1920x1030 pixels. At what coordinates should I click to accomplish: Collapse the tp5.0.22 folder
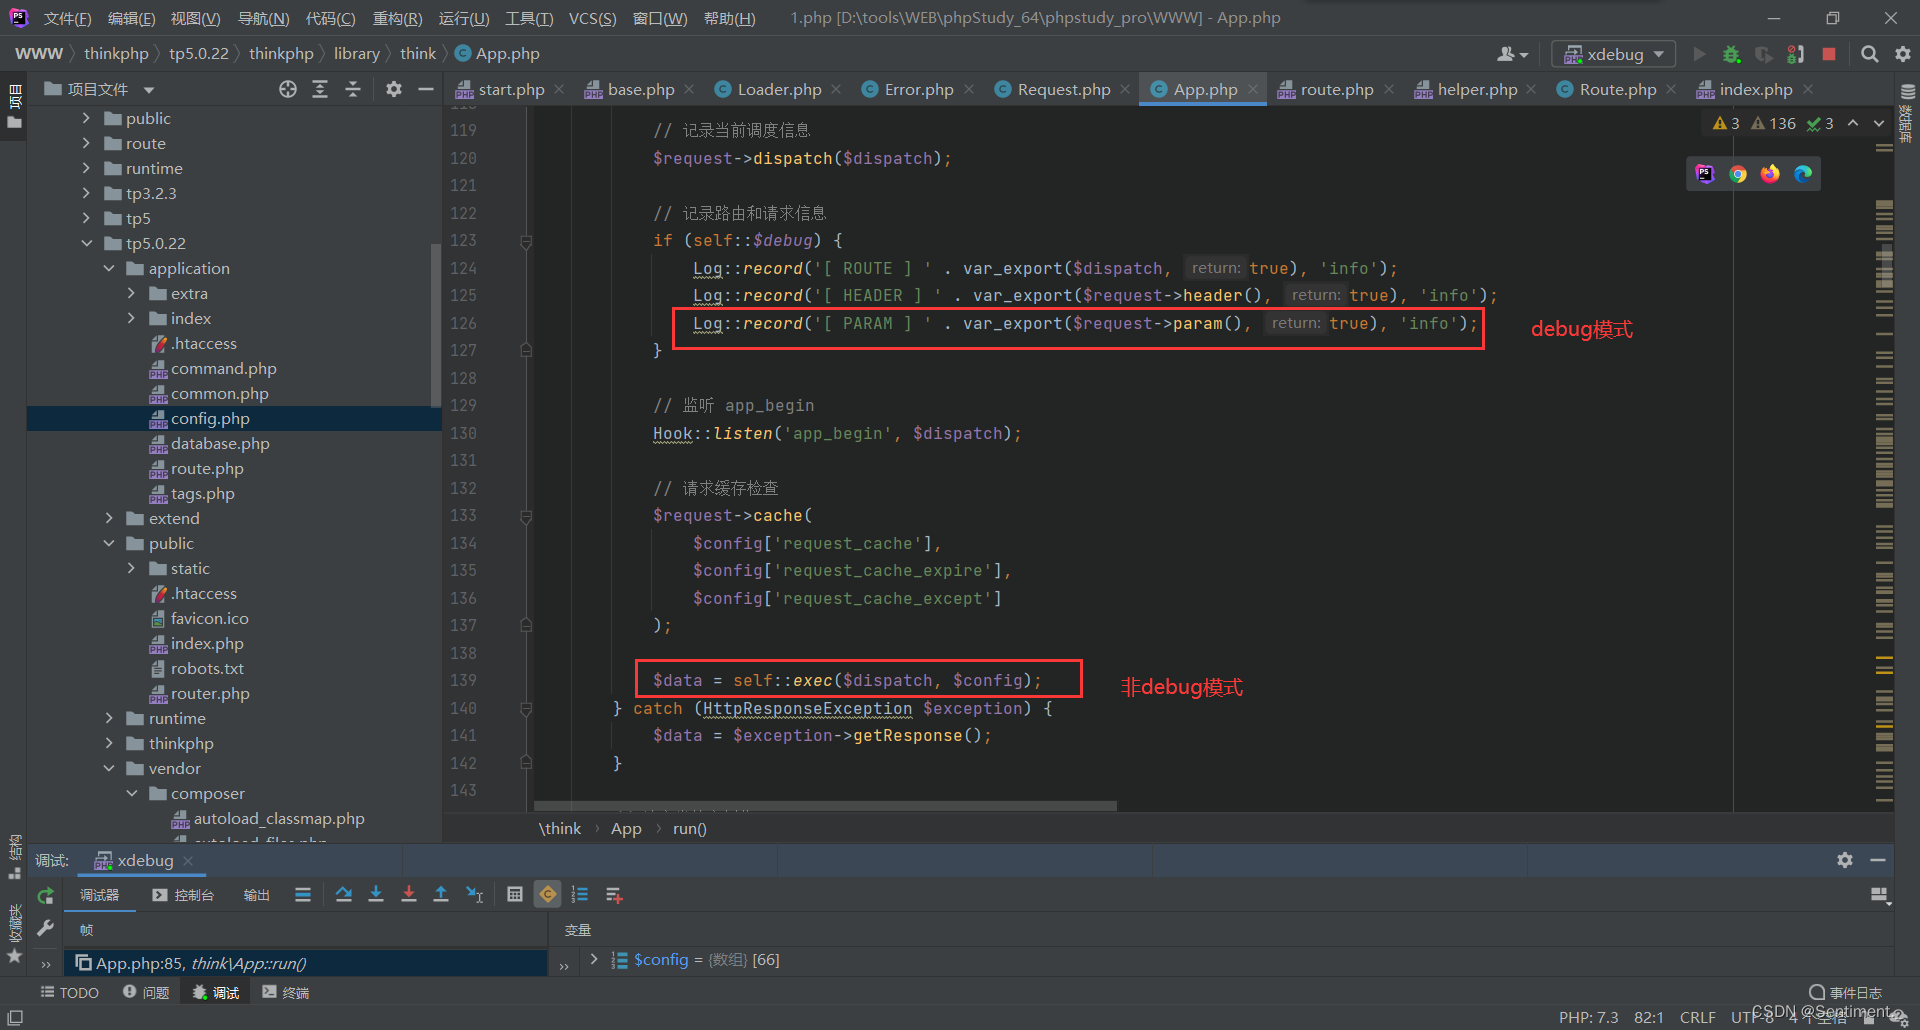pyautogui.click(x=87, y=243)
